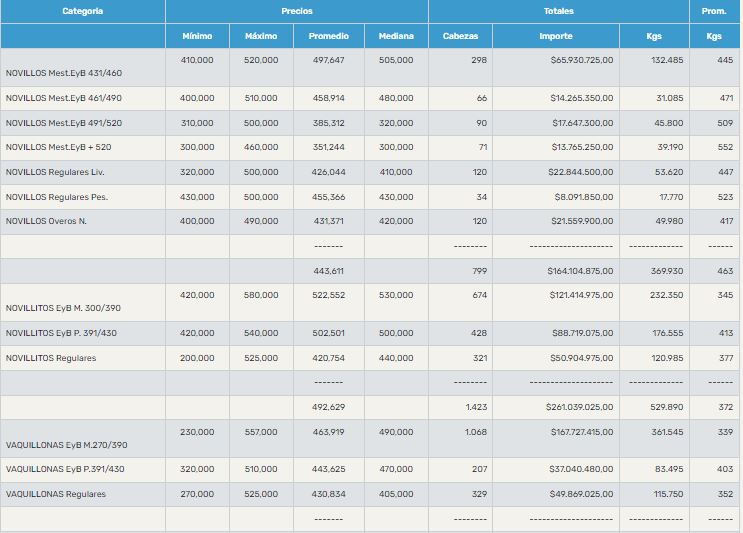Select the Importe column header
743x533 pixels.
(555, 36)
